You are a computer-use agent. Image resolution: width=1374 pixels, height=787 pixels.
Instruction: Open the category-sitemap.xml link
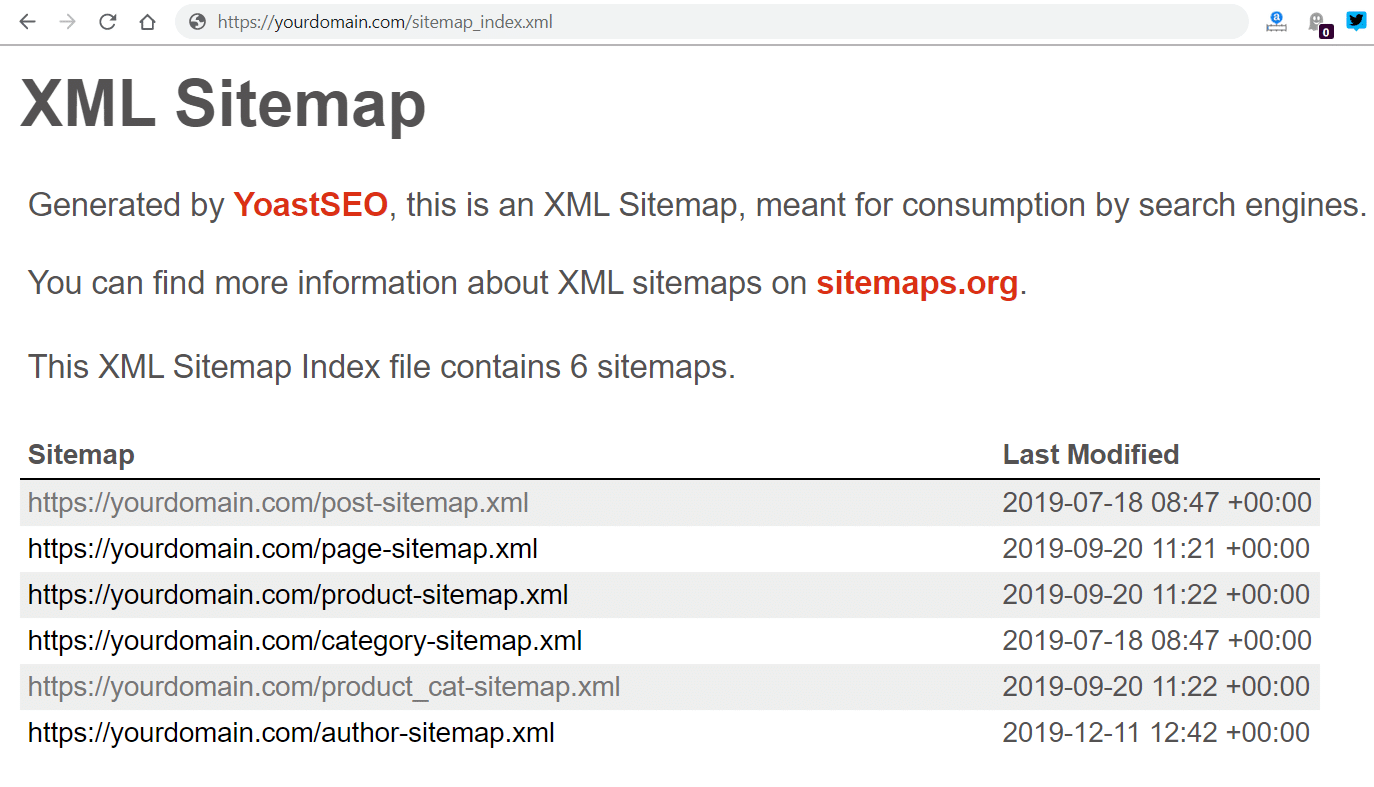(305, 640)
